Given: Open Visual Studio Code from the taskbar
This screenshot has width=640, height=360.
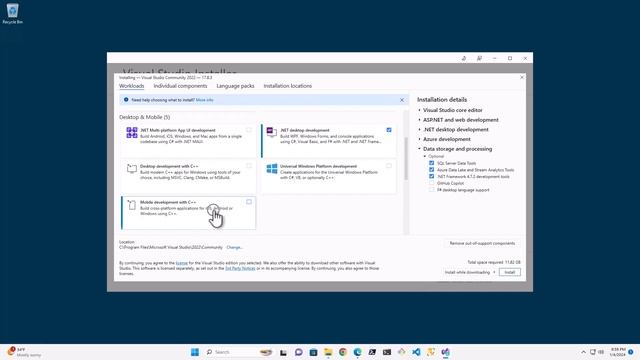Looking at the screenshot, I should 416,352.
